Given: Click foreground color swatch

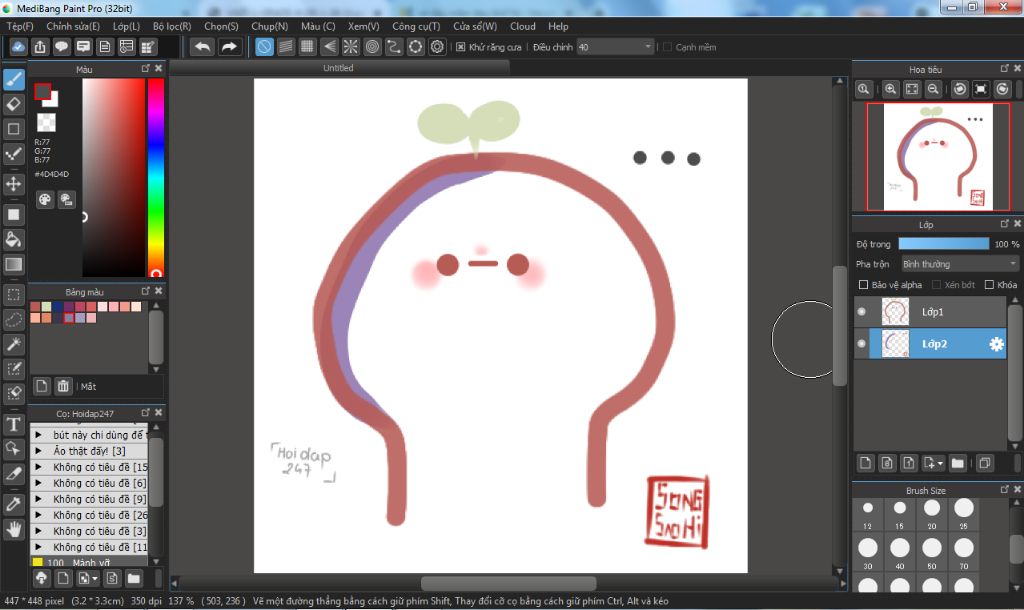Looking at the screenshot, I should [42, 91].
